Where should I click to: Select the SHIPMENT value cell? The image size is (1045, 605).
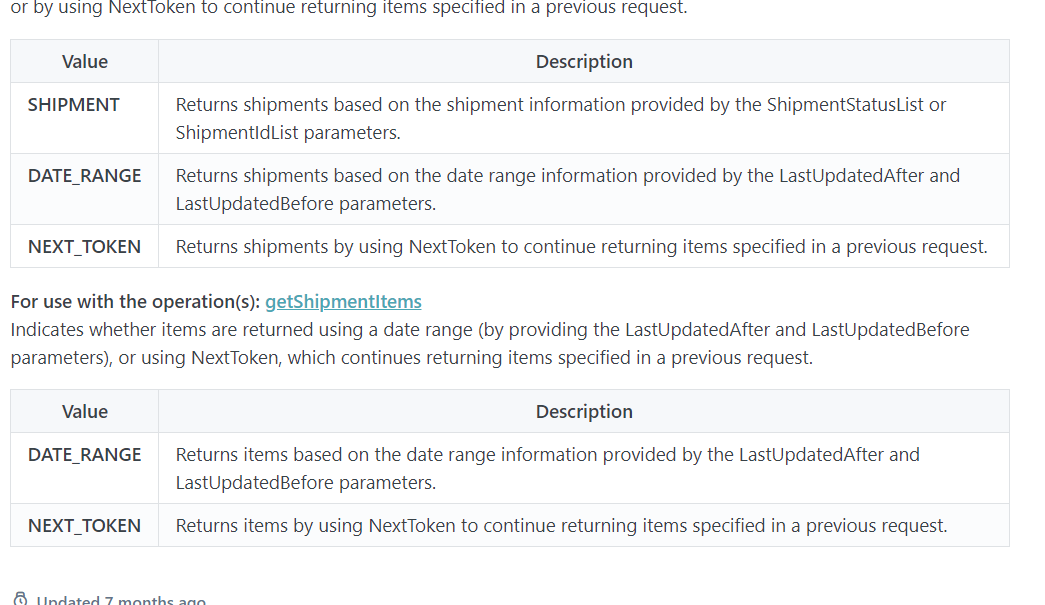(x=74, y=105)
